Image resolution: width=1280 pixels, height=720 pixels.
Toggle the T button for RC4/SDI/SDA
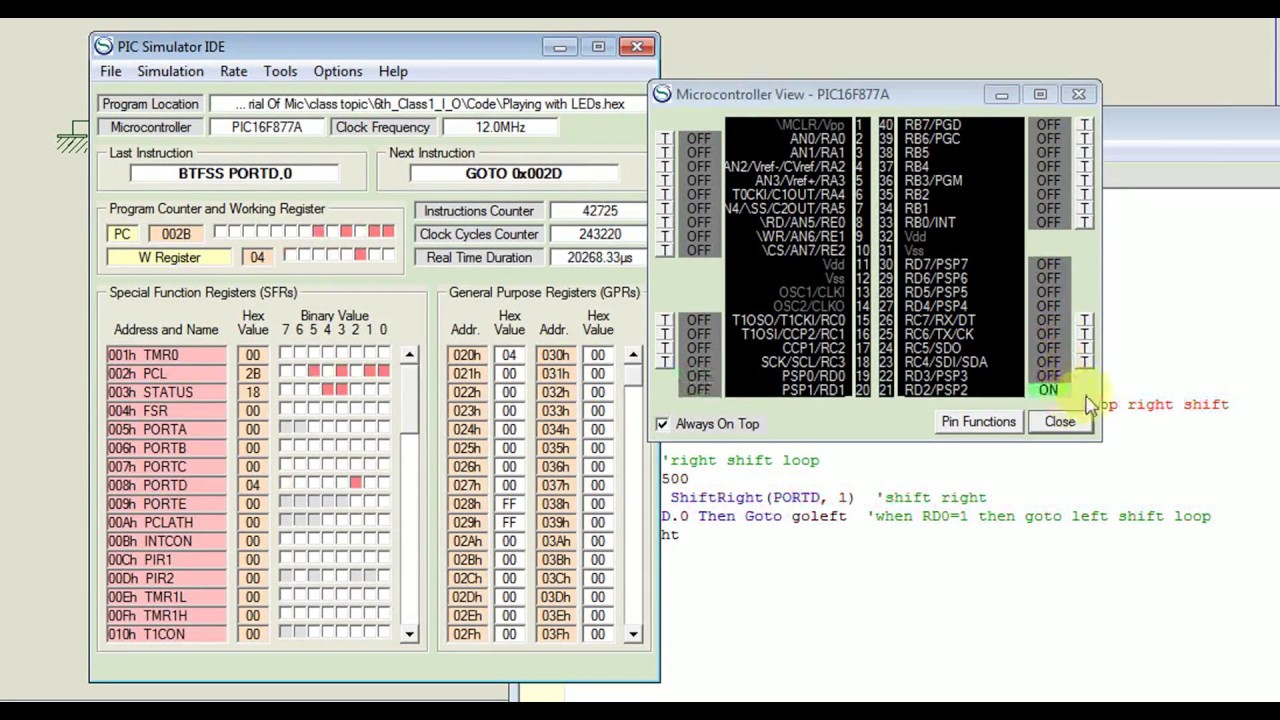(x=1085, y=362)
